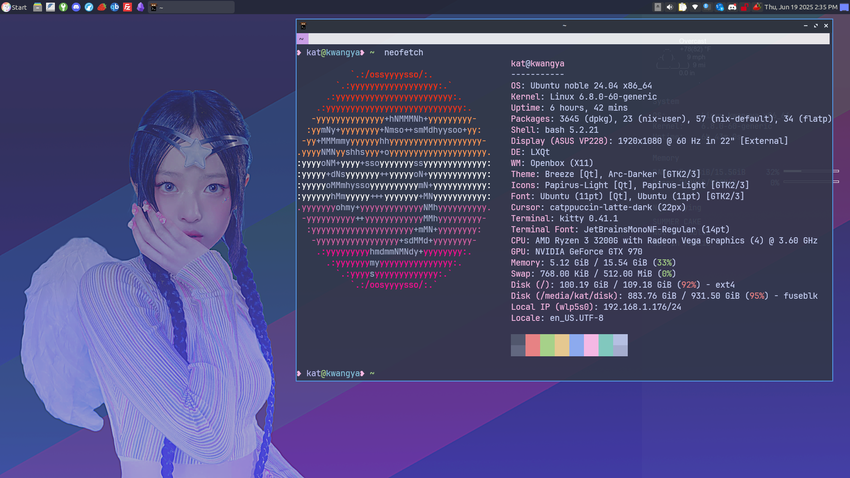Click the 'DE: LXQt' line
The image size is (850, 478).
[530, 152]
